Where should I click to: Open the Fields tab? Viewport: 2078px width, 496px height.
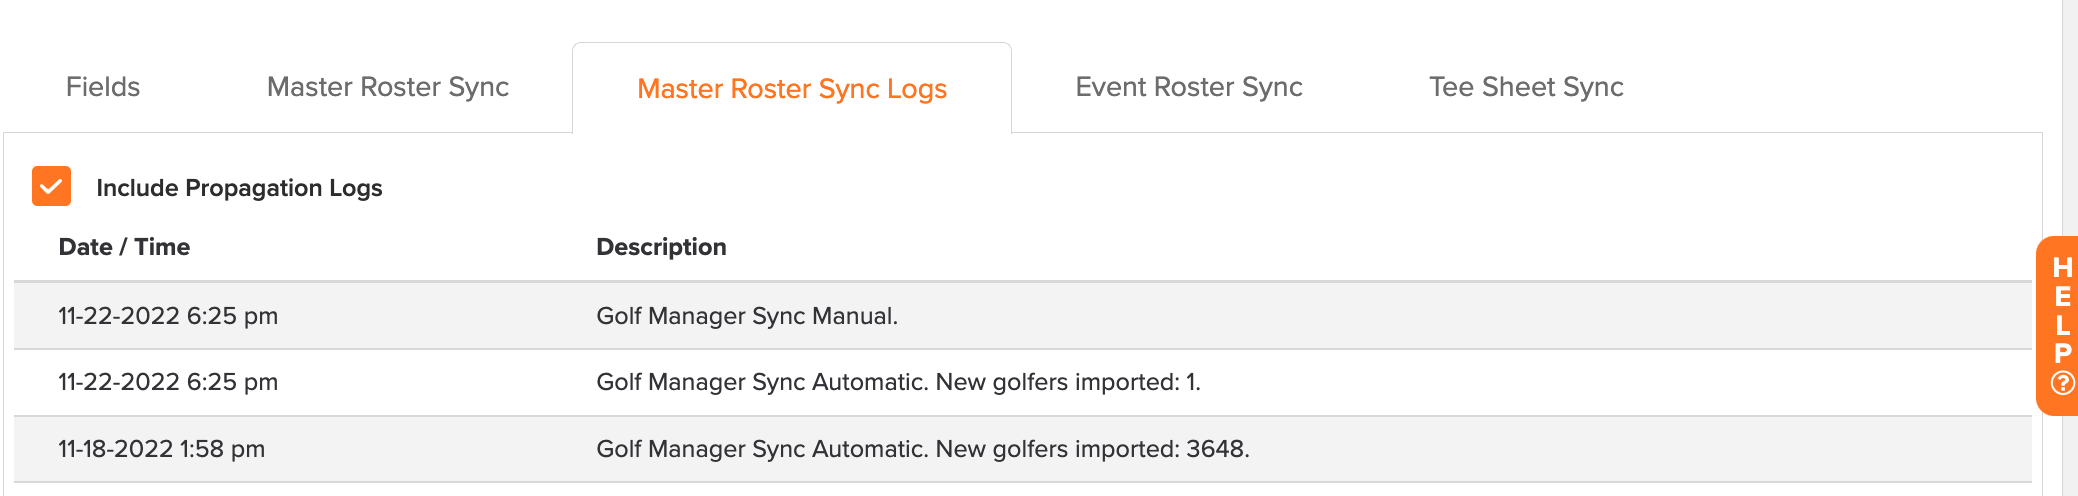pyautogui.click(x=103, y=87)
